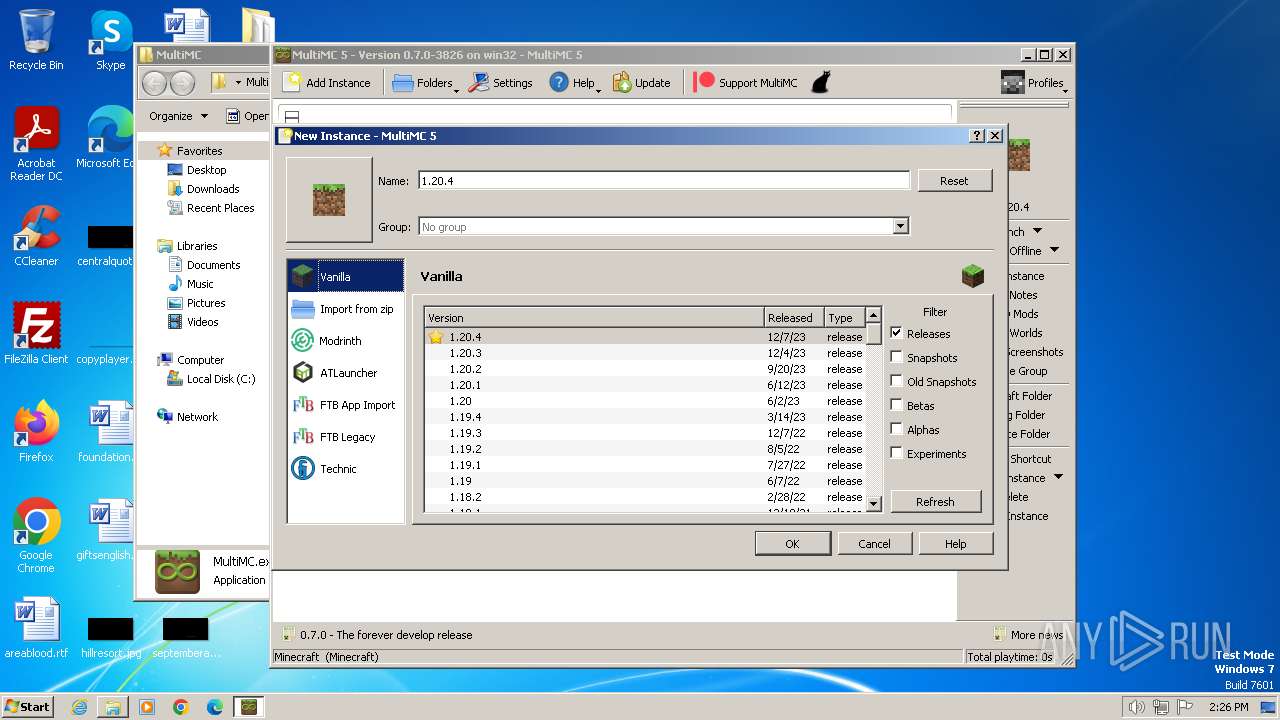Select version 1.18.2 row
Image resolution: width=1280 pixels, height=720 pixels.
[x=645, y=497]
